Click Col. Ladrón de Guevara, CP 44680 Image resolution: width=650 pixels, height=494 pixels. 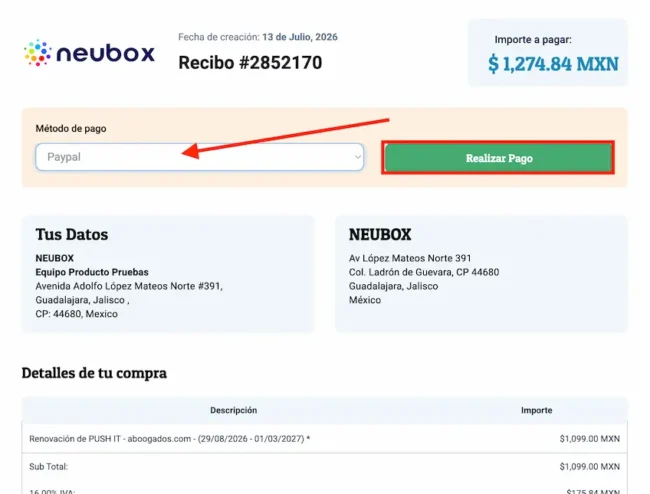coord(424,272)
